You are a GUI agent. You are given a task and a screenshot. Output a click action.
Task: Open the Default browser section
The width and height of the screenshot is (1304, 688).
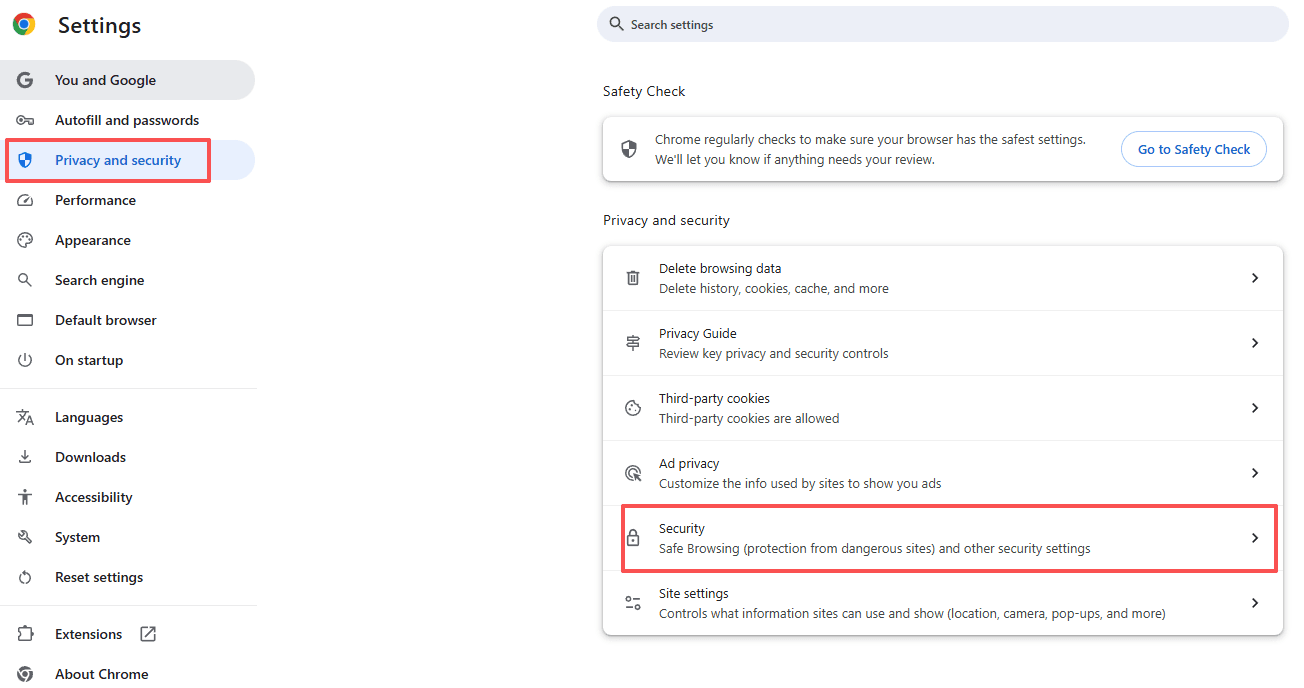[x=127, y=320]
